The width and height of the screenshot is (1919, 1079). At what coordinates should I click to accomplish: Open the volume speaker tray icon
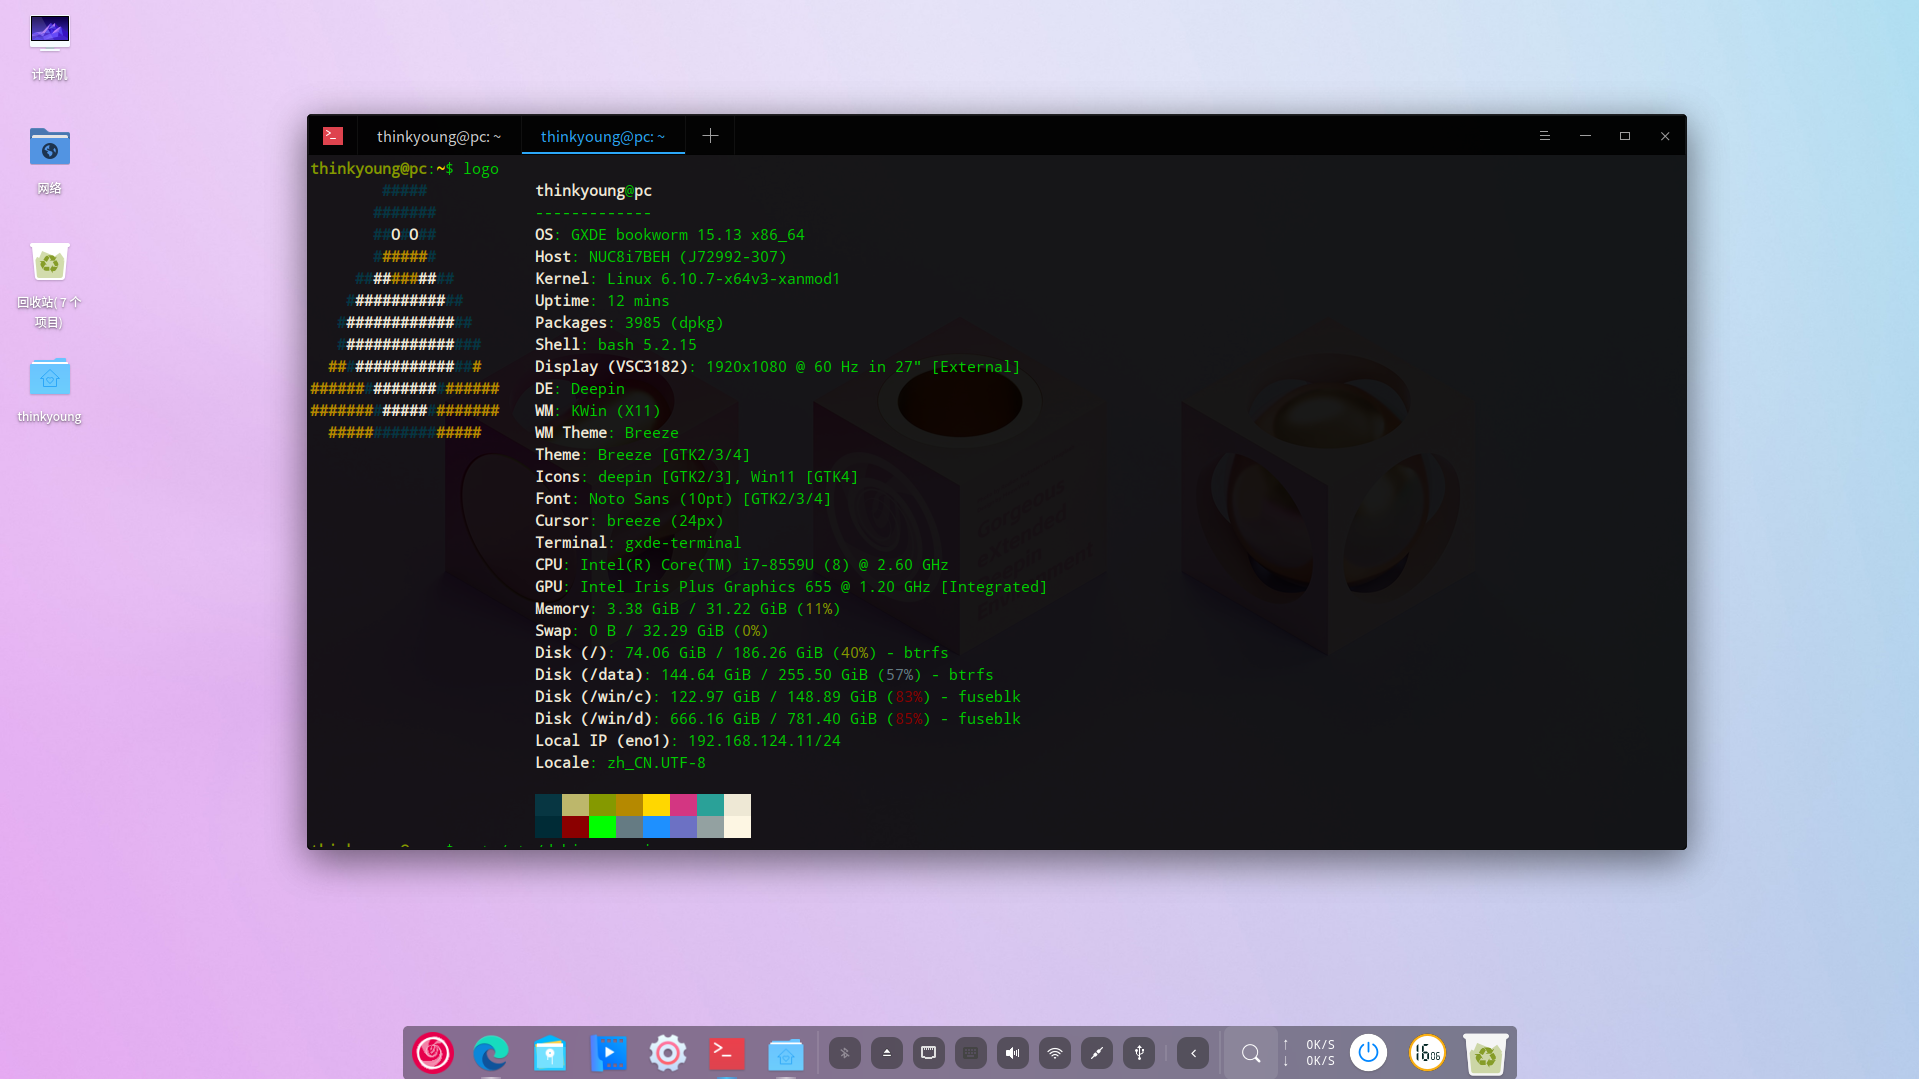tap(1013, 1053)
